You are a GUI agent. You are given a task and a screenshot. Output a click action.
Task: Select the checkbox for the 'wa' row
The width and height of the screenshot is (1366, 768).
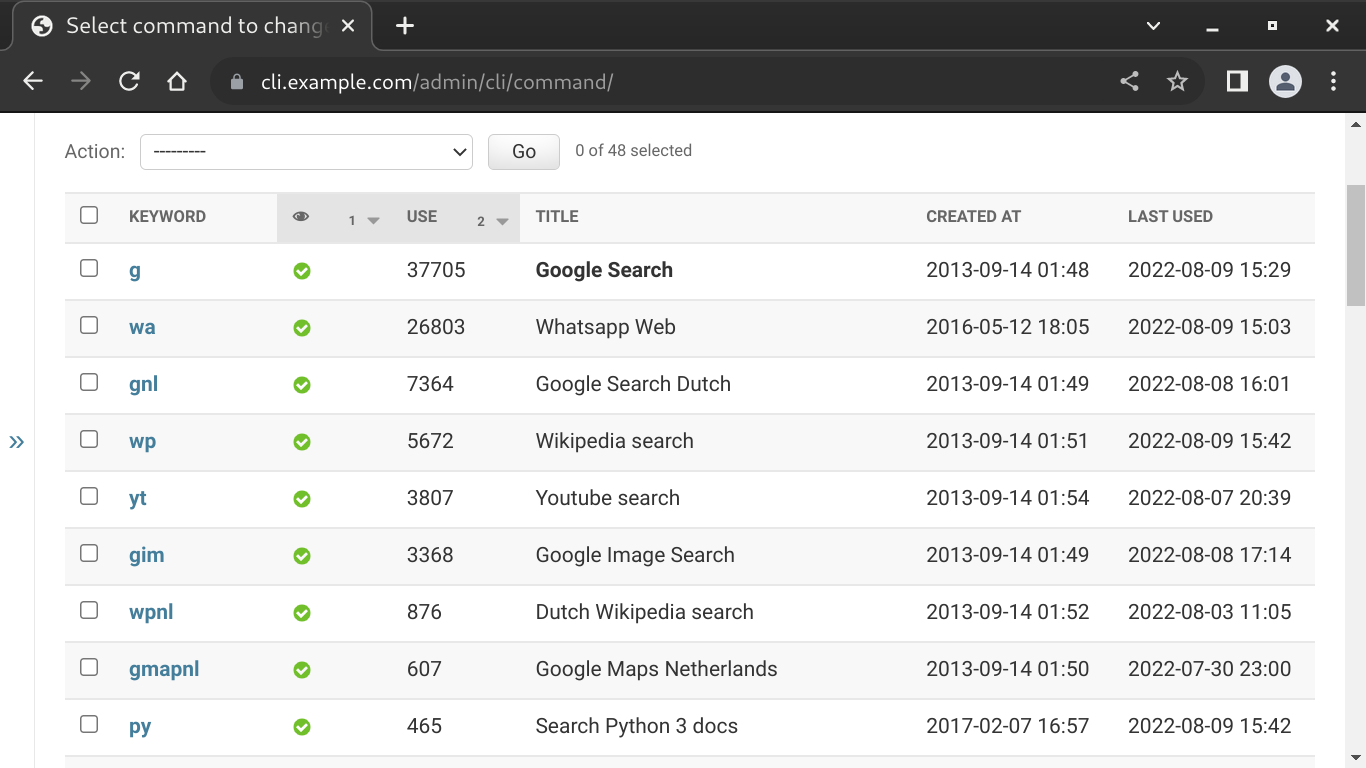pyautogui.click(x=89, y=325)
